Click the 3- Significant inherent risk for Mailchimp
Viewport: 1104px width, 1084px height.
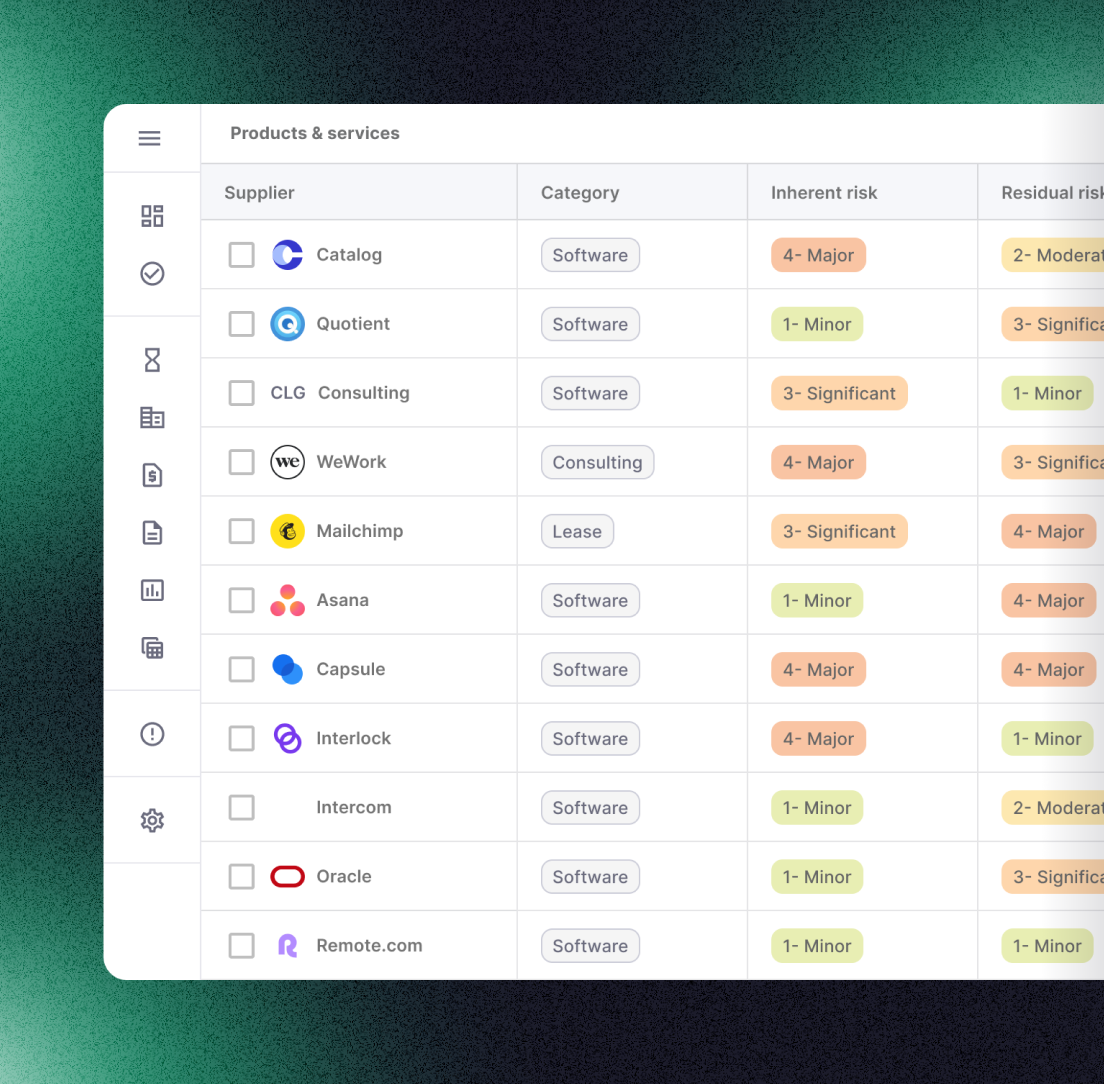tap(839, 531)
